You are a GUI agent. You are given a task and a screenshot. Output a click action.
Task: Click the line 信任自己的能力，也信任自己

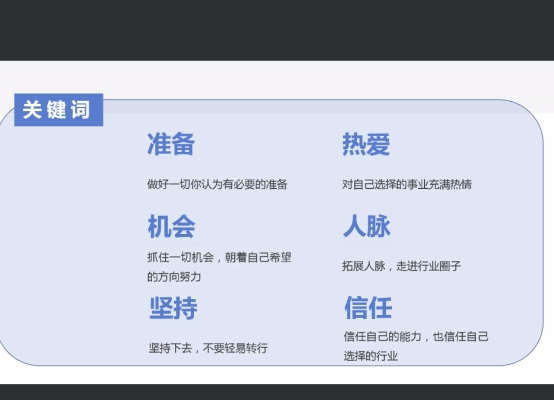416,336
